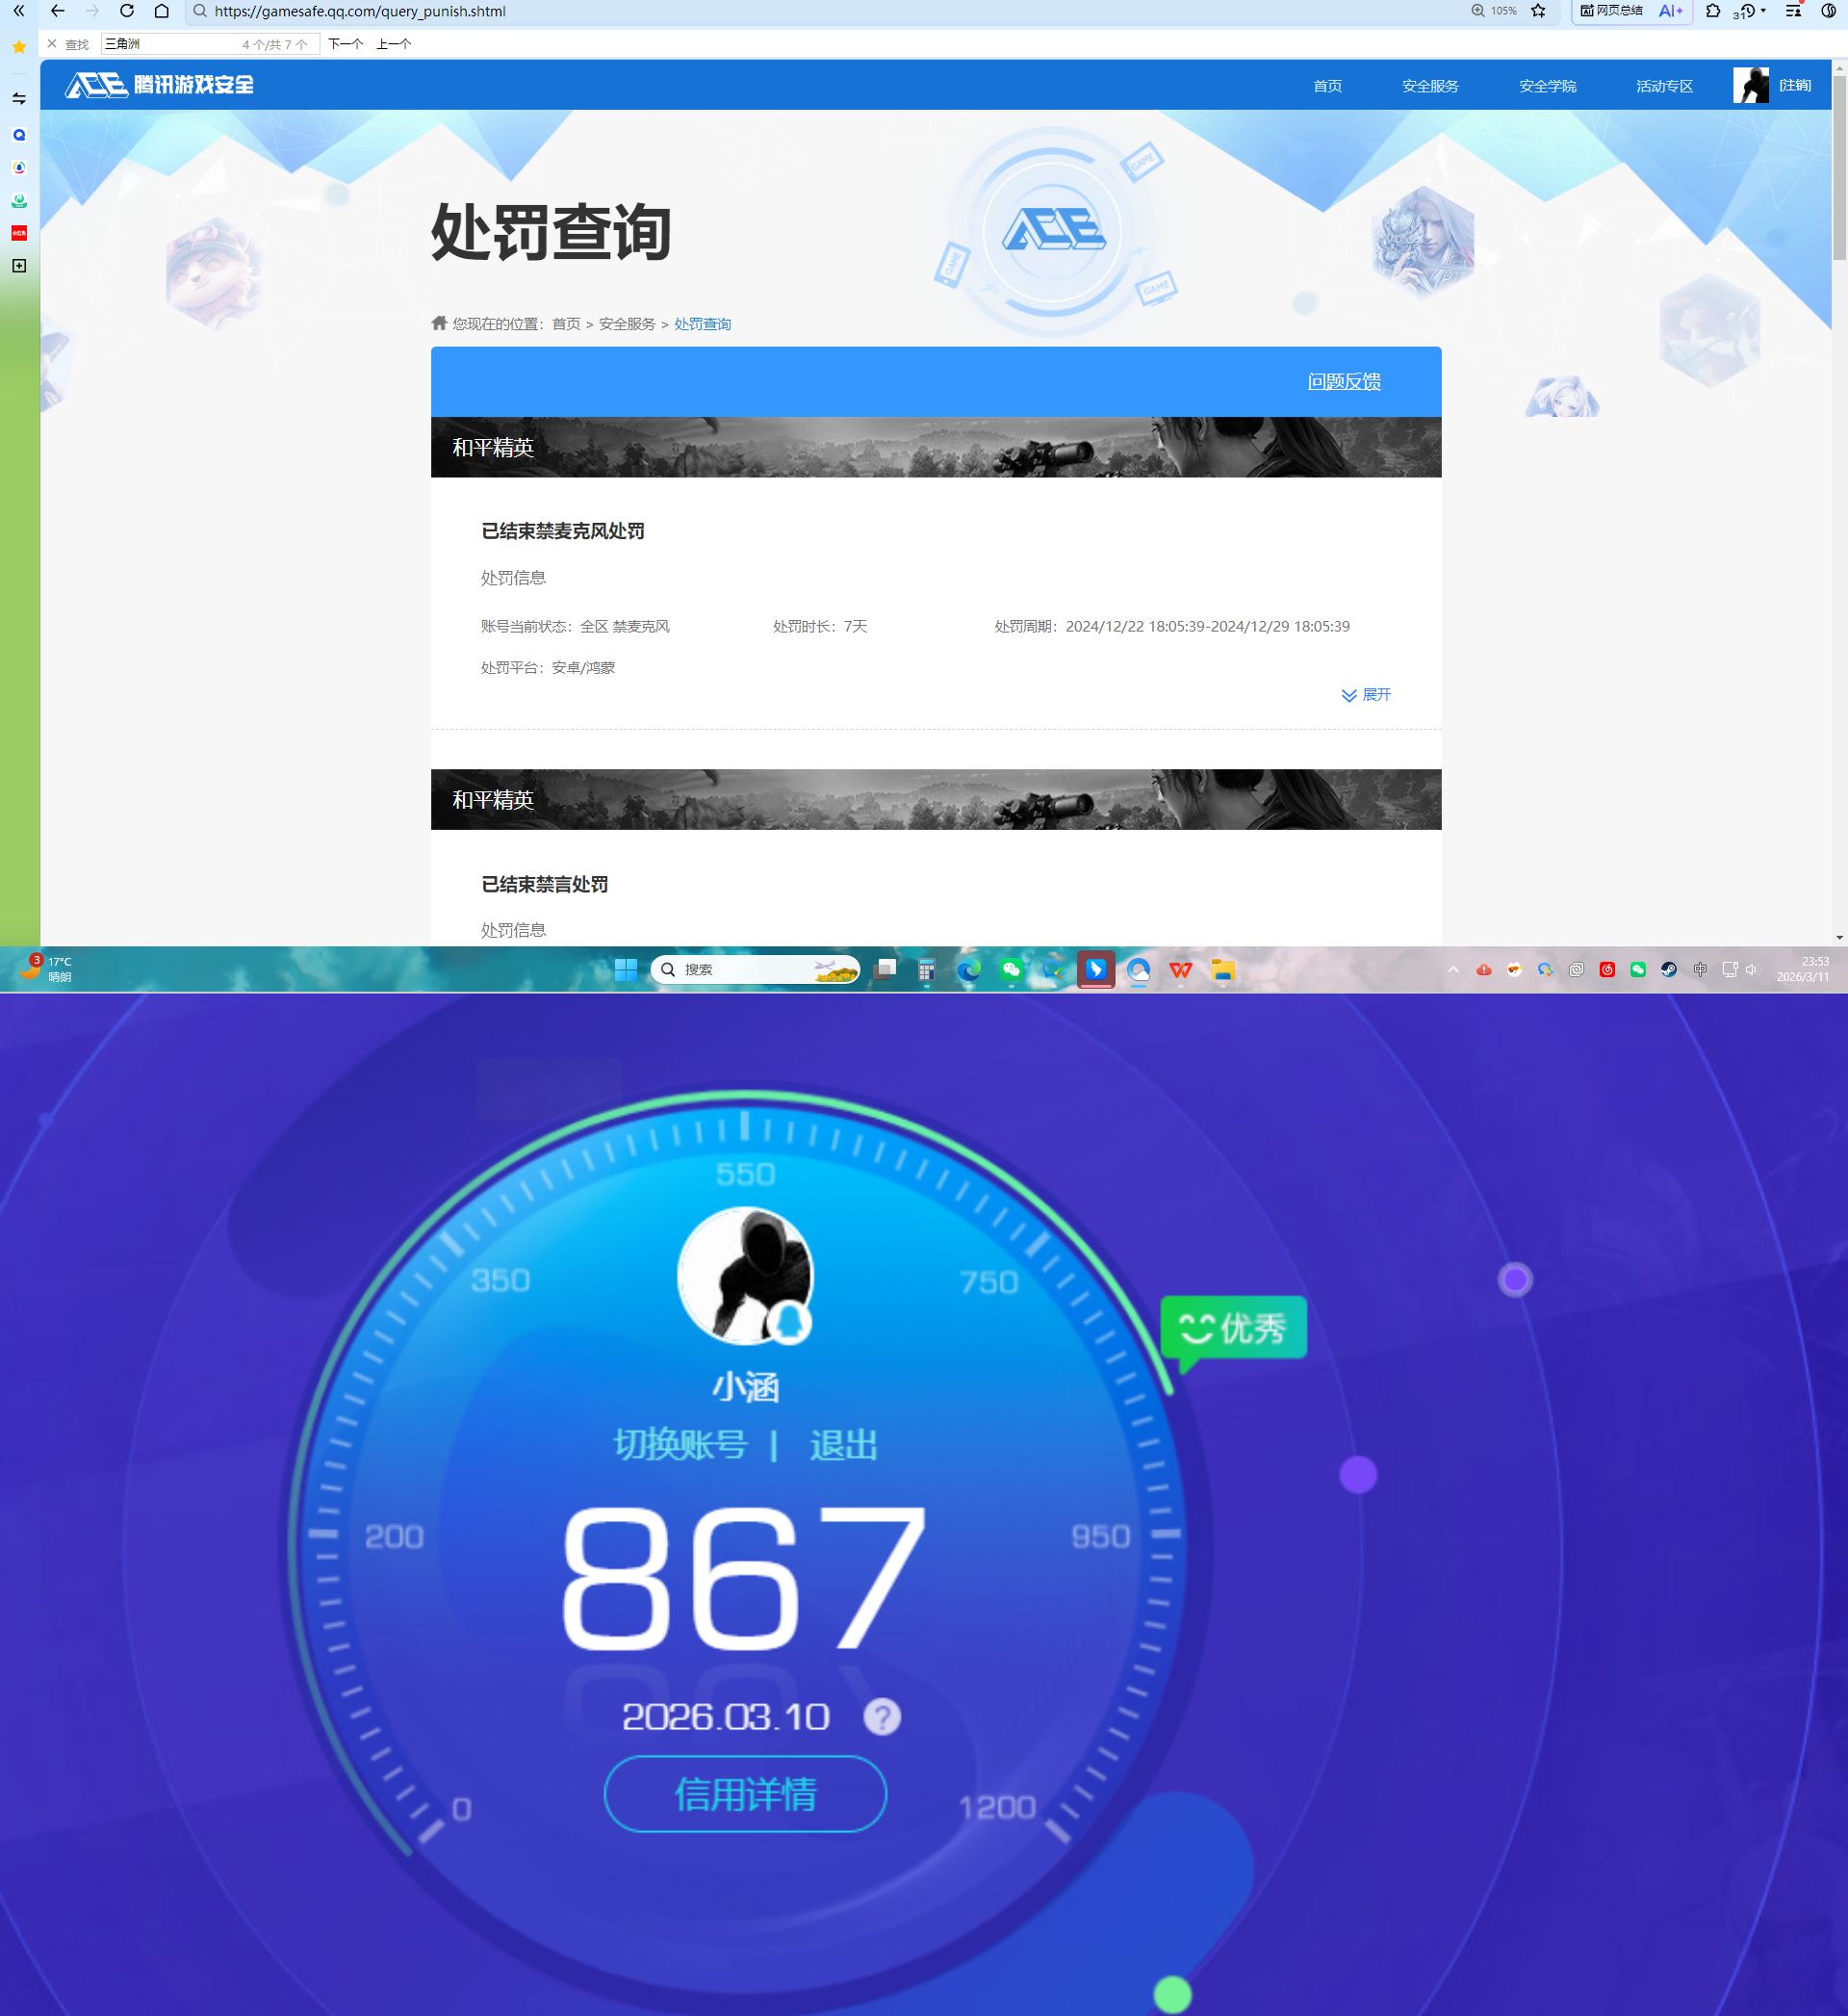Toggle system volume mute in the taskbar
Image resolution: width=1848 pixels, height=2016 pixels.
point(1751,969)
